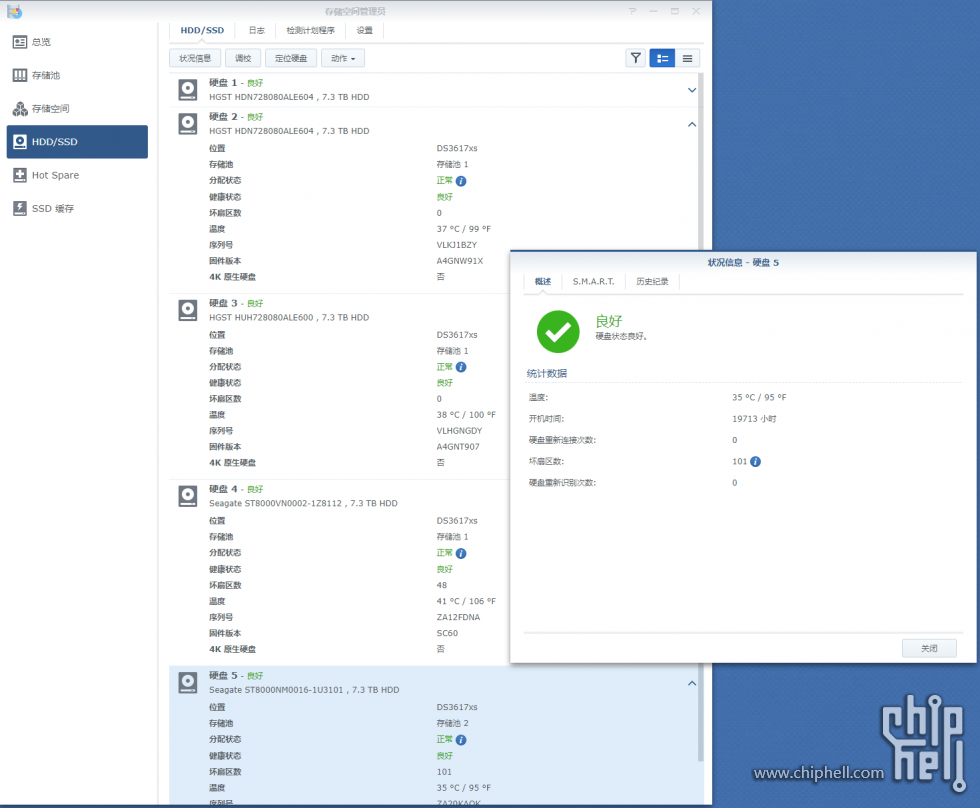Switch to the detailed list view icon
This screenshot has width=980, height=808.
[662, 58]
